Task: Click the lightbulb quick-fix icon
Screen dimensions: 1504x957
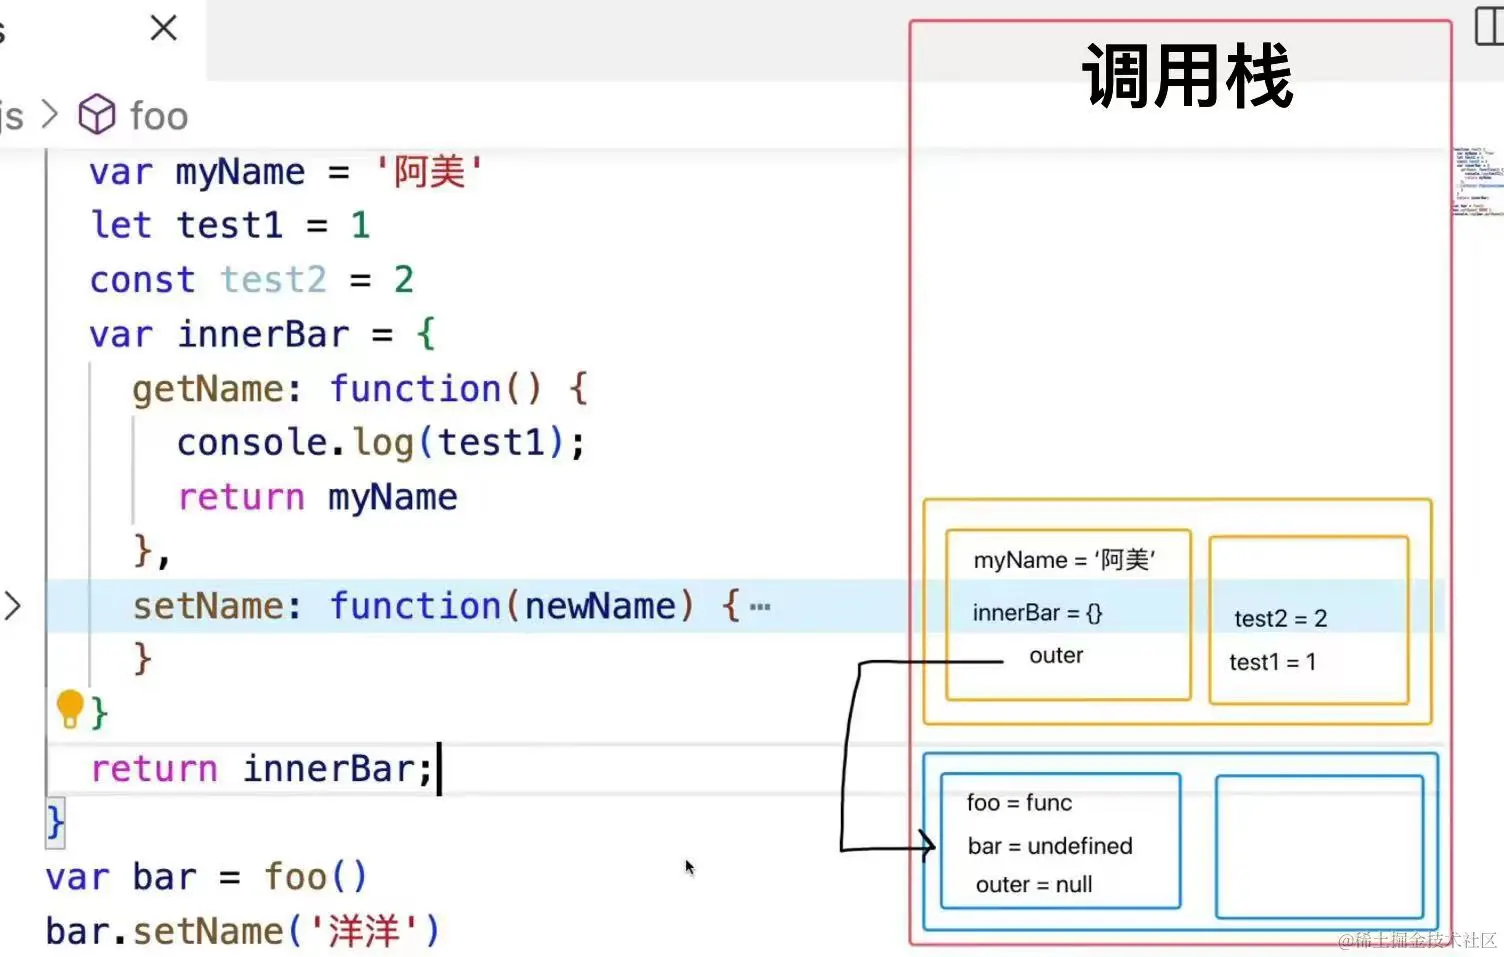Action: coord(70,709)
